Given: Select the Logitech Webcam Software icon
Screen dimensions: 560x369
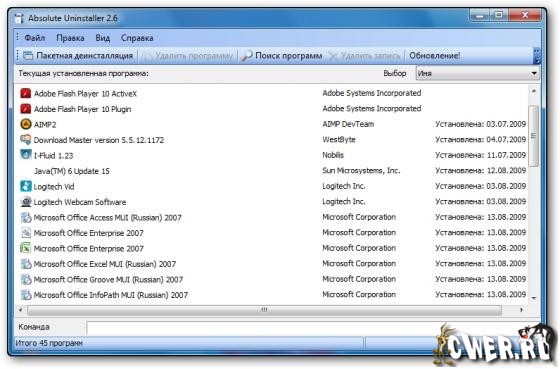Looking at the screenshot, I should 25,202.
